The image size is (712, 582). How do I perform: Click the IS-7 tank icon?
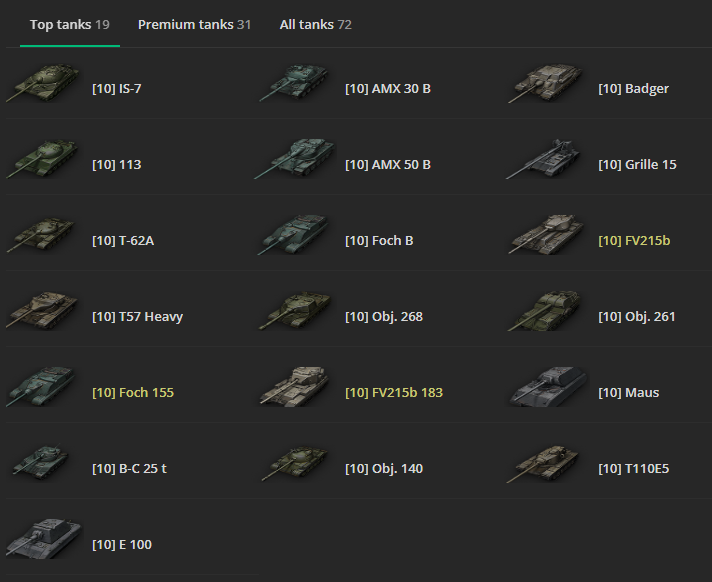42,83
